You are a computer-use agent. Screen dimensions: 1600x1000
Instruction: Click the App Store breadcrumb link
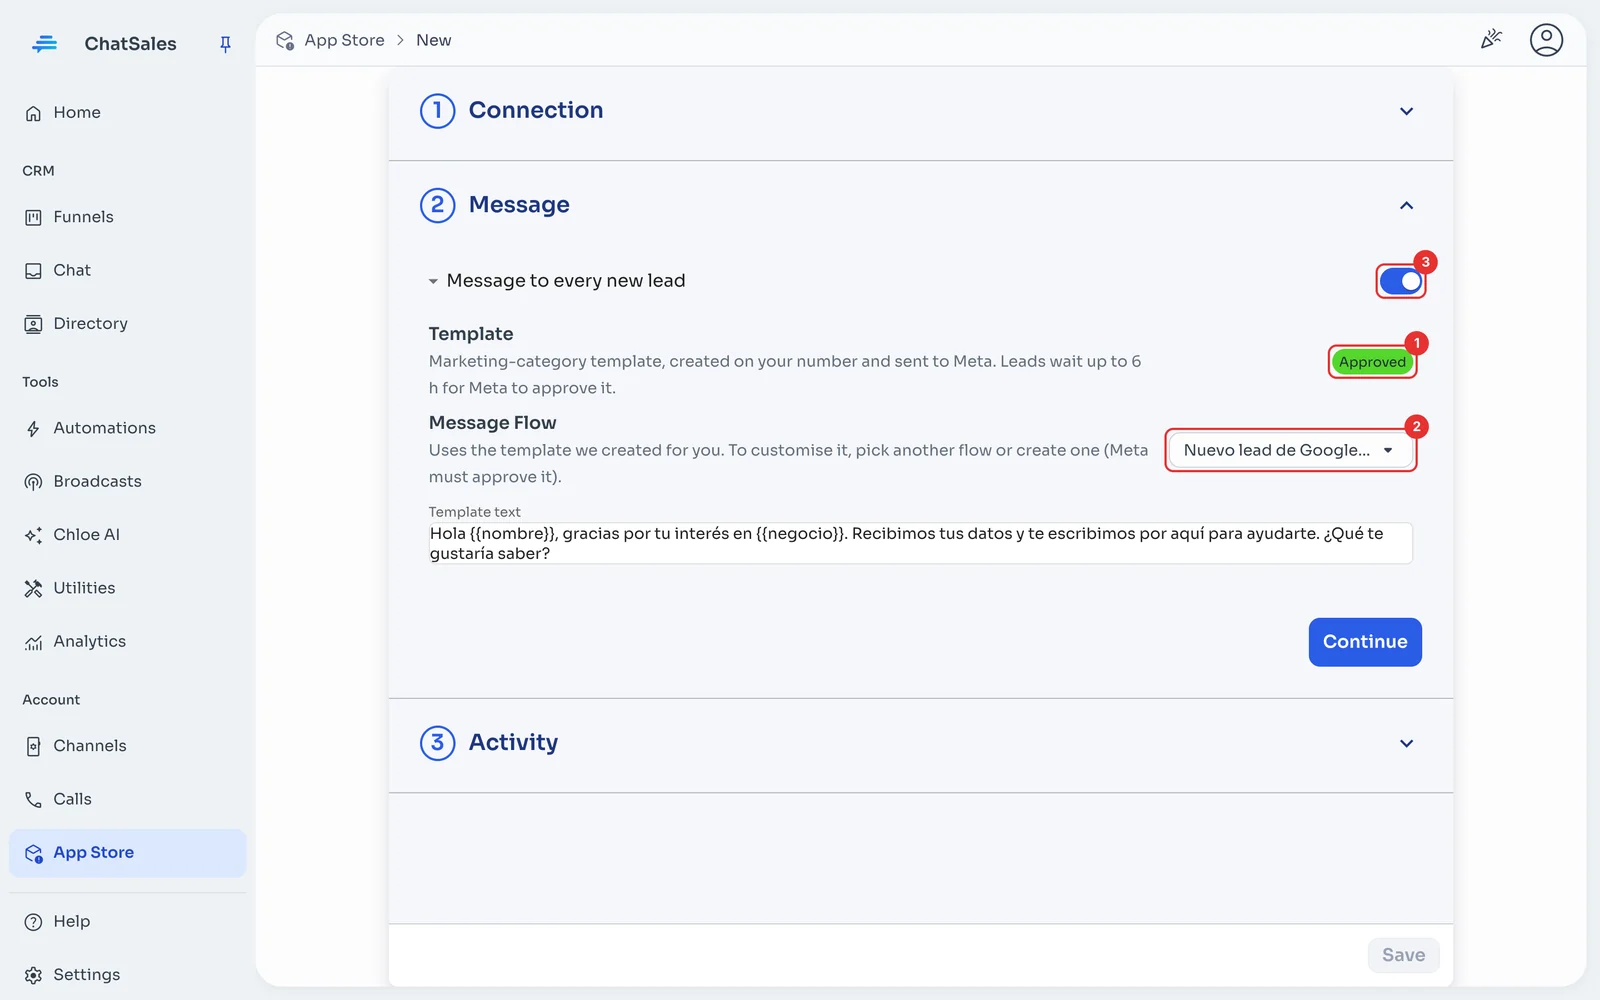(344, 40)
